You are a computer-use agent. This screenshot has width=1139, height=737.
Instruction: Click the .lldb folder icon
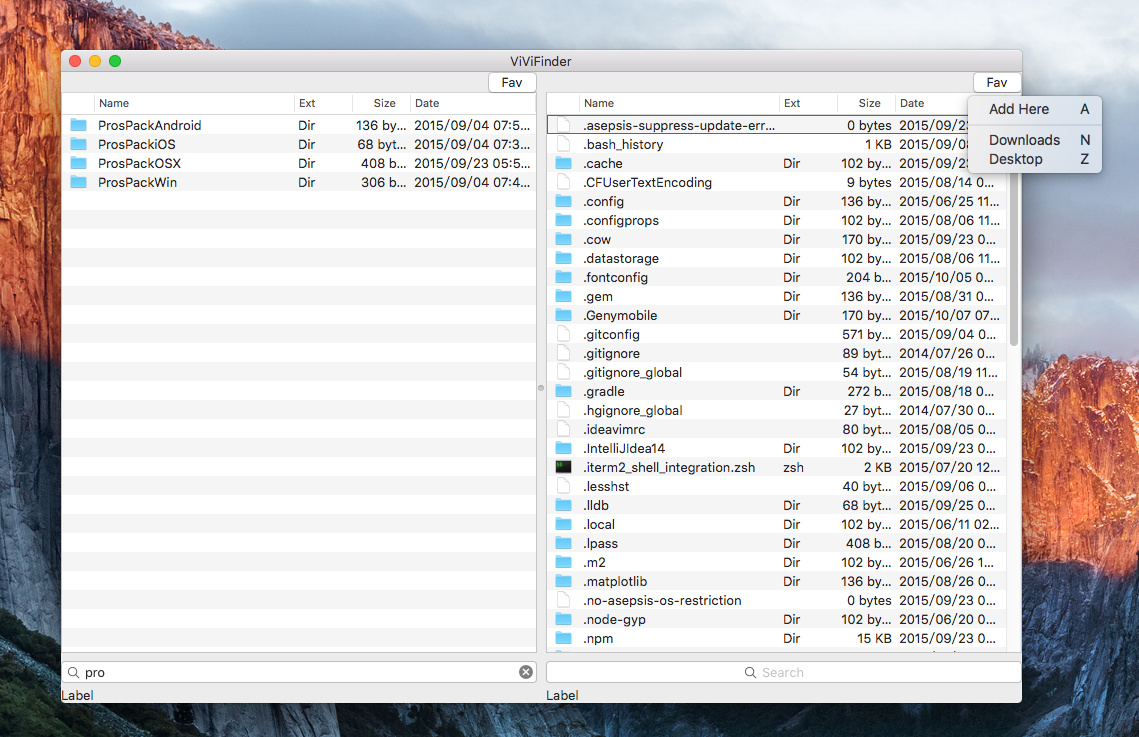pyautogui.click(x=564, y=505)
